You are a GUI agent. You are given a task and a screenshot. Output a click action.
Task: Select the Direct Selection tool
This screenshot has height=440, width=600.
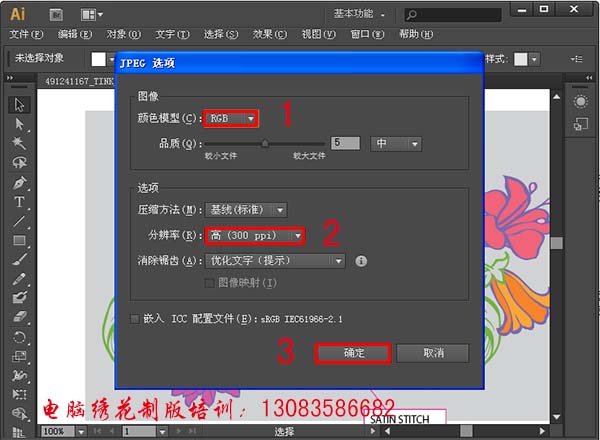coord(19,124)
